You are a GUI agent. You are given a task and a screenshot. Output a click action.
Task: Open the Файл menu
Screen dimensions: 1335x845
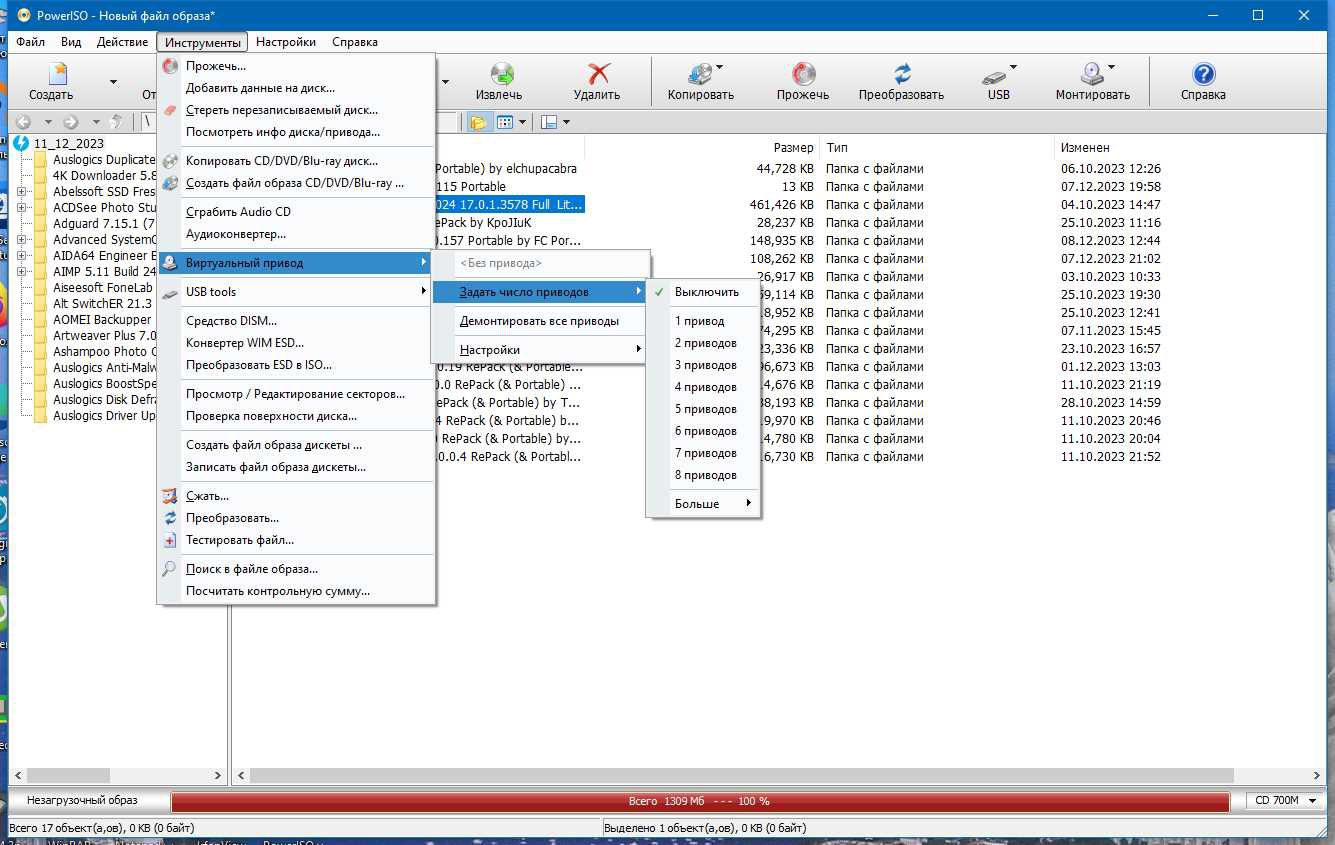click(x=30, y=42)
